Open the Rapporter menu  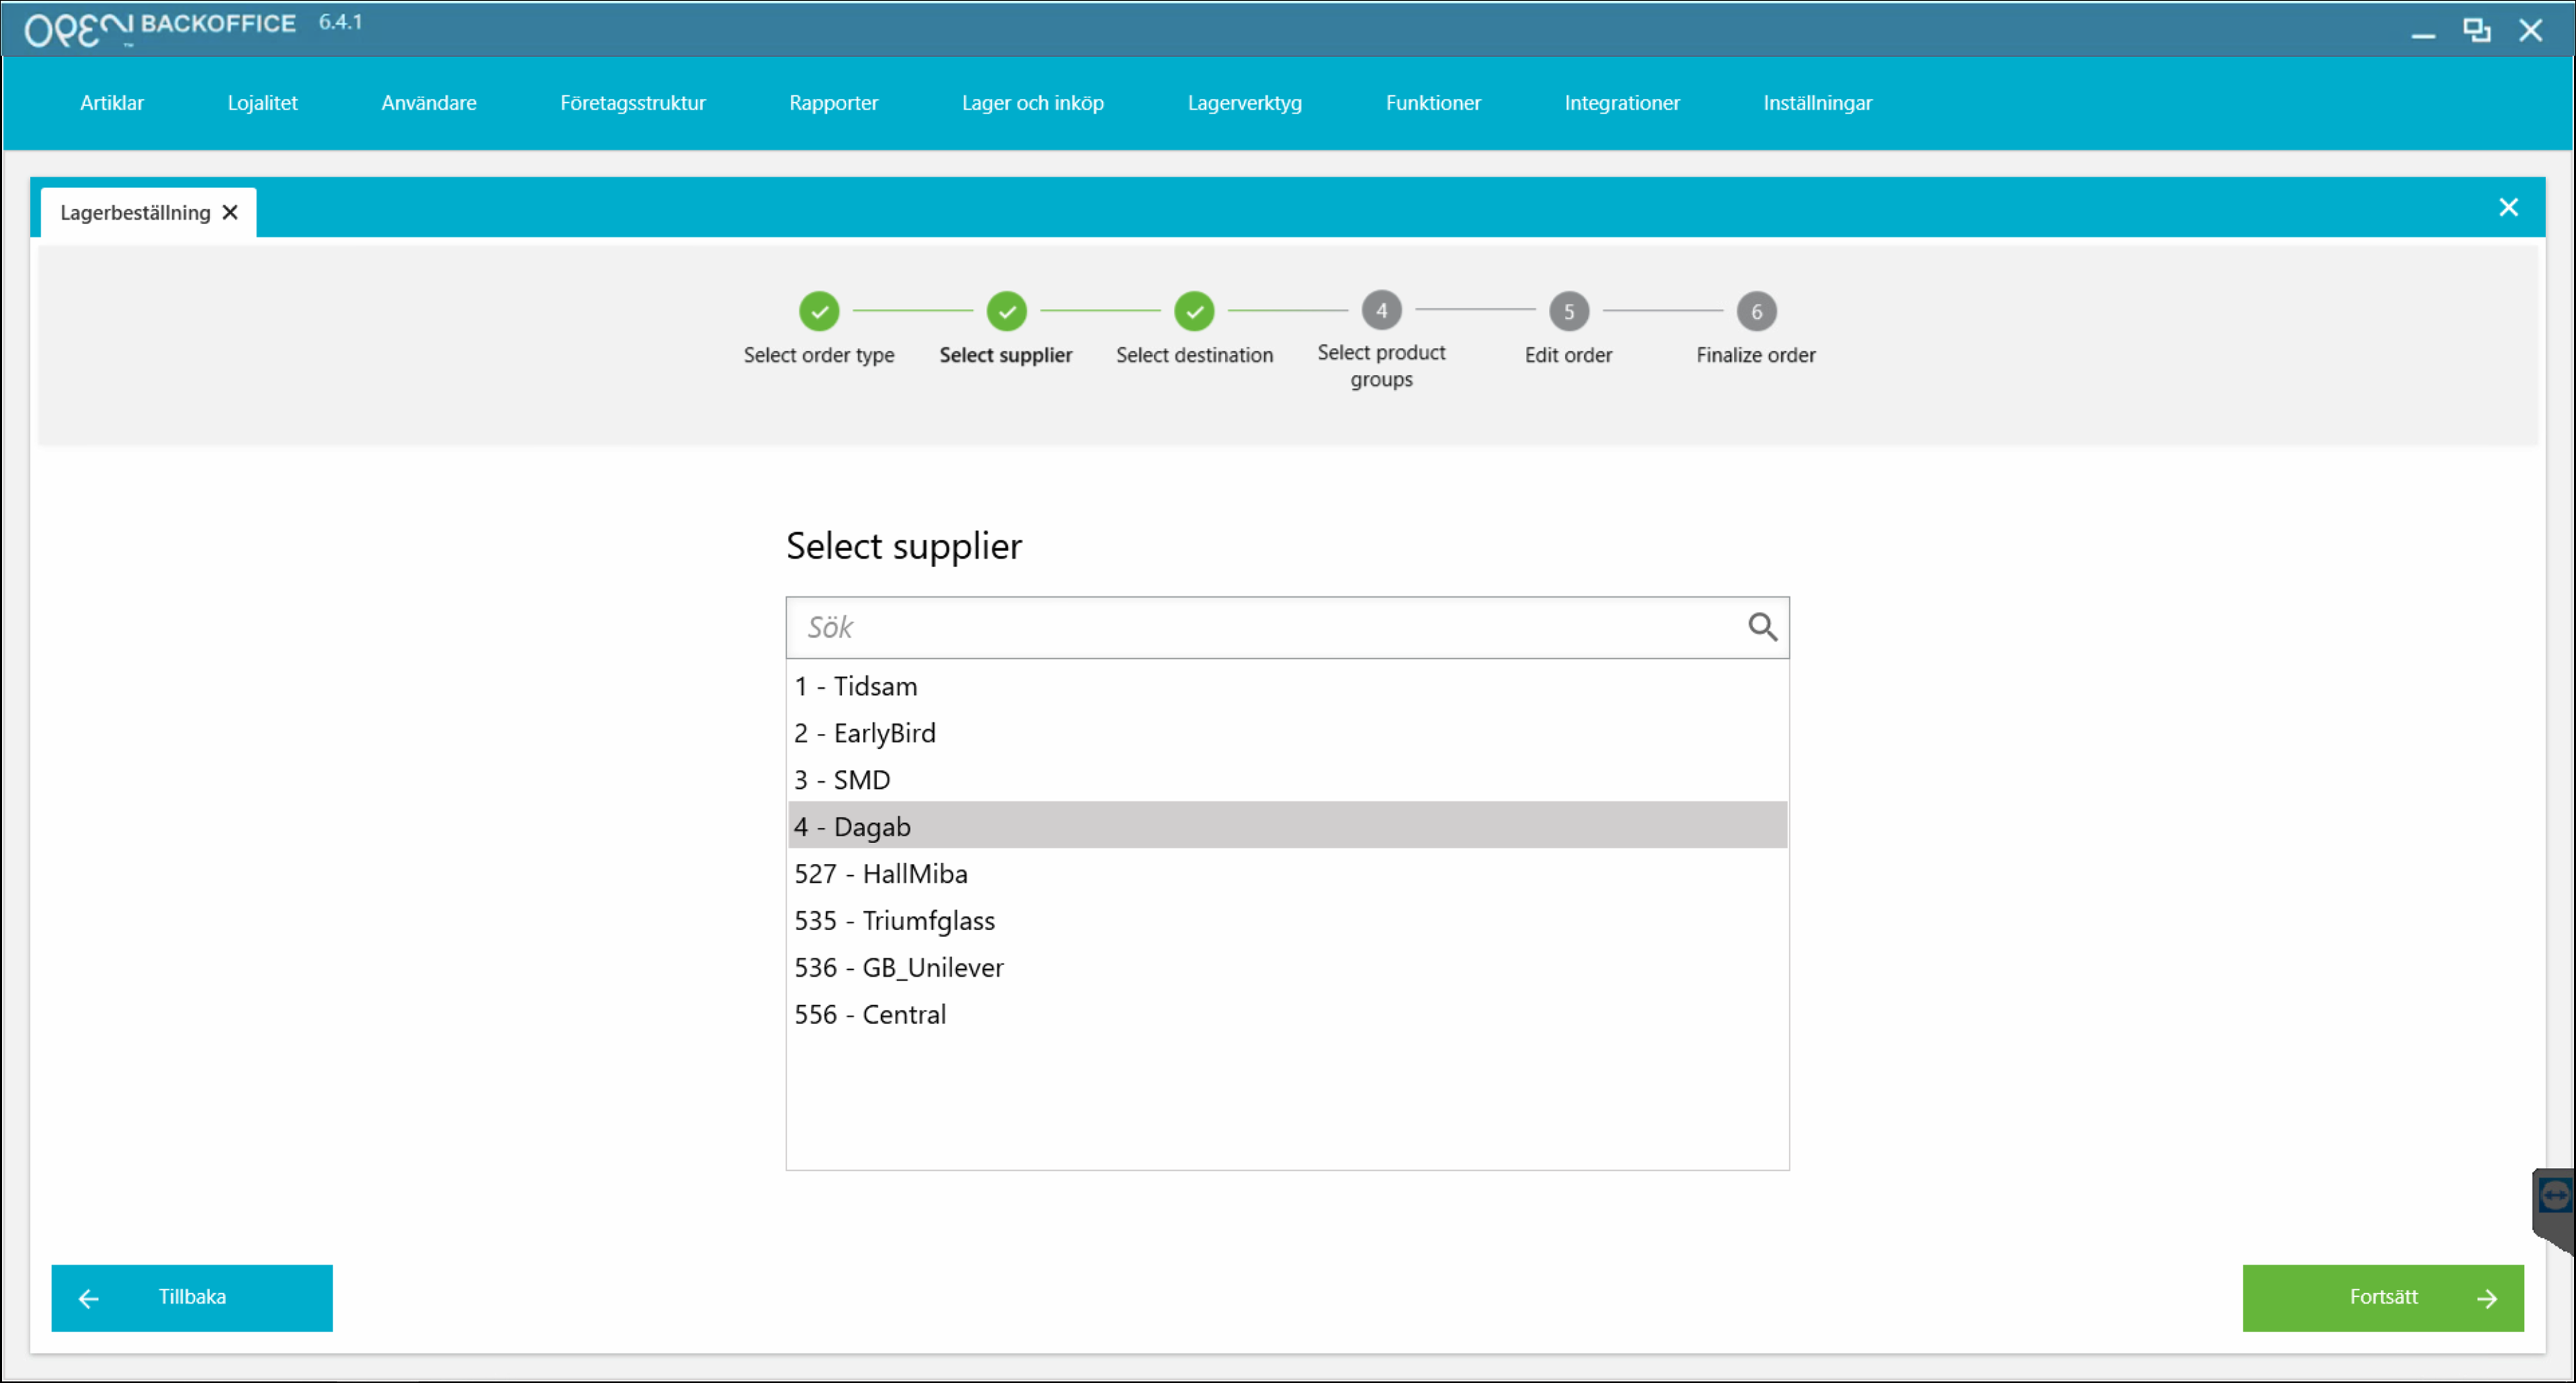coord(833,103)
